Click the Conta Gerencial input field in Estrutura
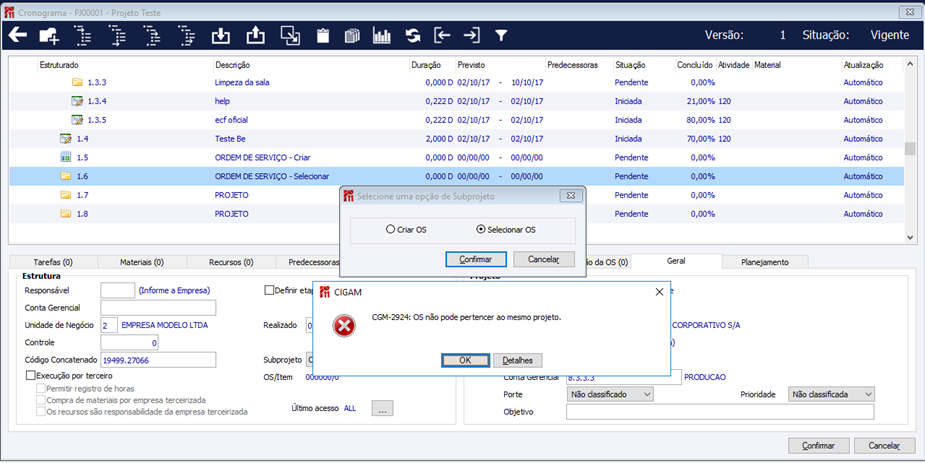 point(158,308)
